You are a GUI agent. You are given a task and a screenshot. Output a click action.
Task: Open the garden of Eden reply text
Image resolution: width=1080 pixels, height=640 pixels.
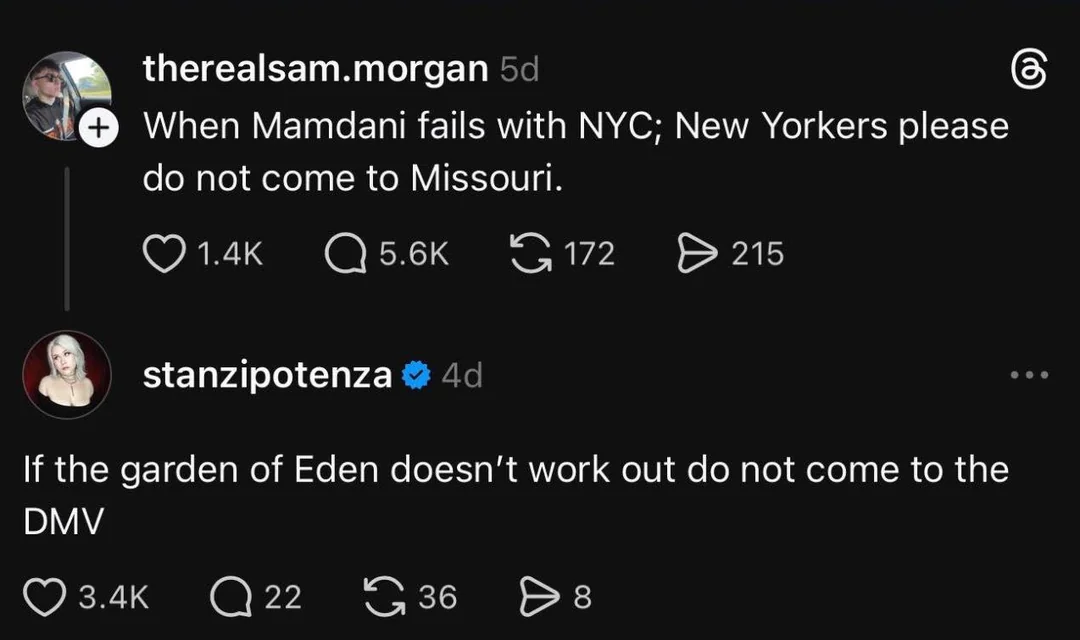tap(515, 494)
